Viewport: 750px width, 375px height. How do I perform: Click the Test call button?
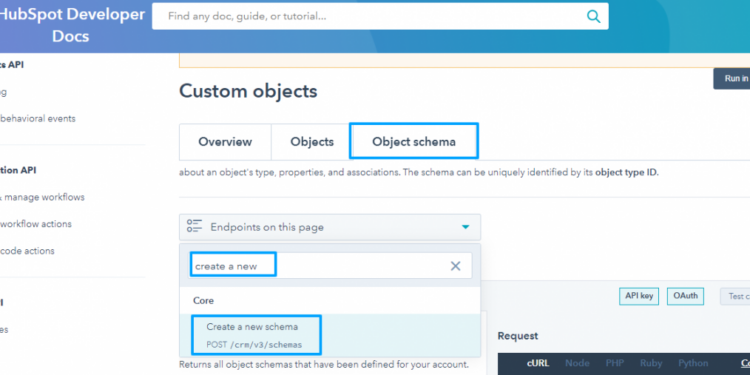click(736, 297)
